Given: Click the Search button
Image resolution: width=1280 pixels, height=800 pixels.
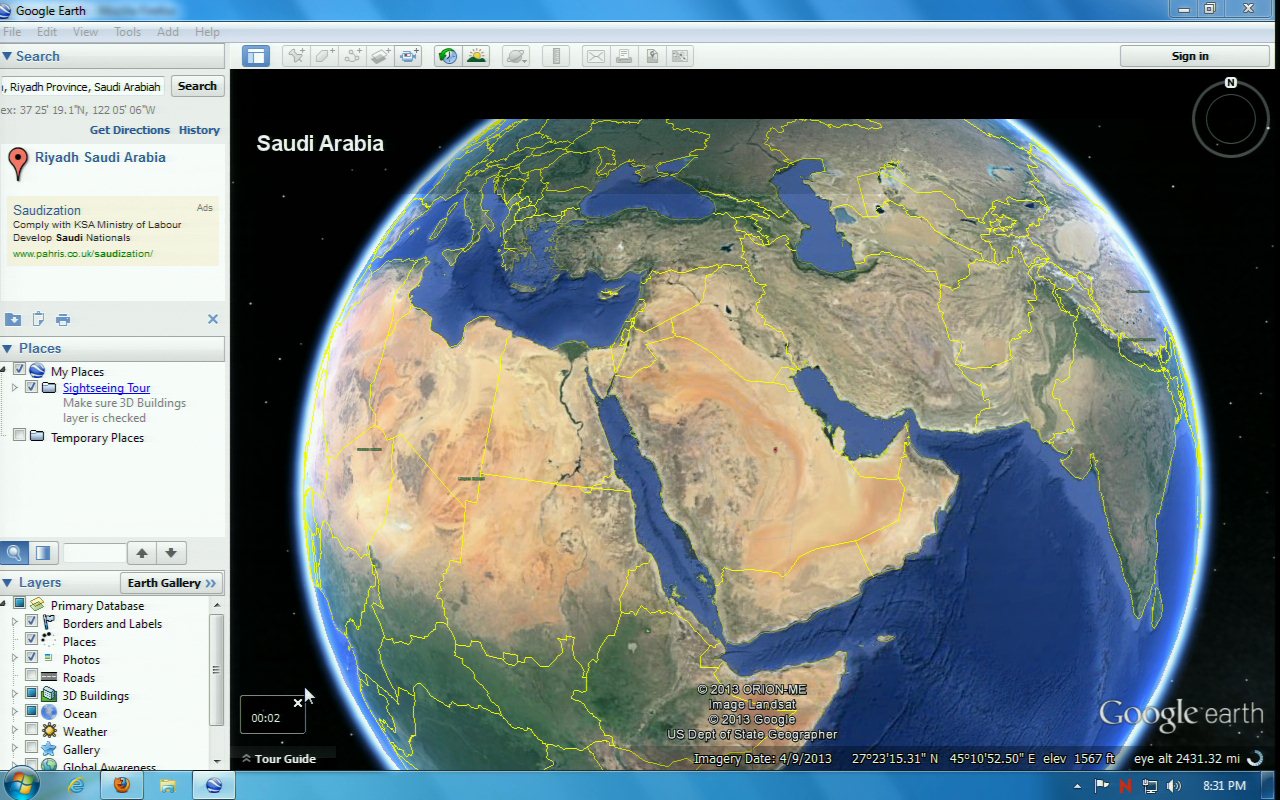Looking at the screenshot, I should (x=197, y=86).
